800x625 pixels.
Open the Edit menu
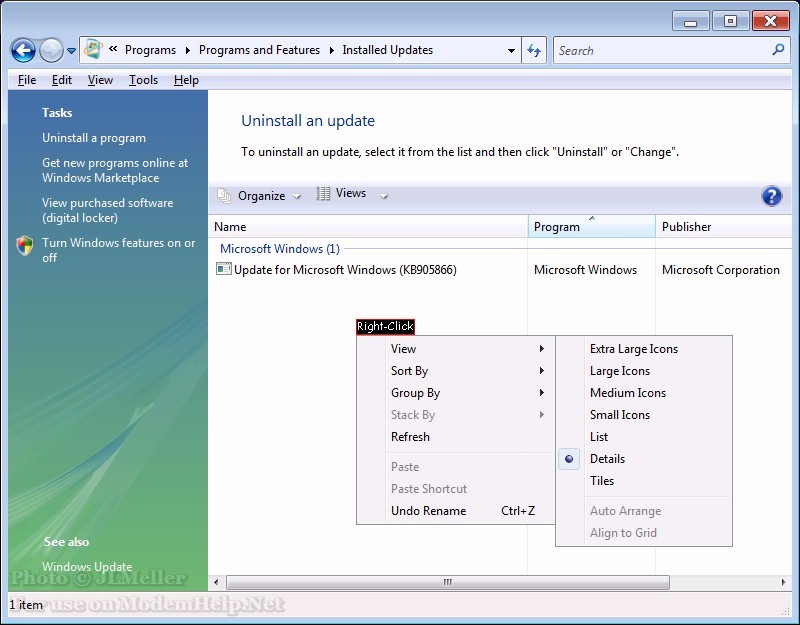click(62, 80)
